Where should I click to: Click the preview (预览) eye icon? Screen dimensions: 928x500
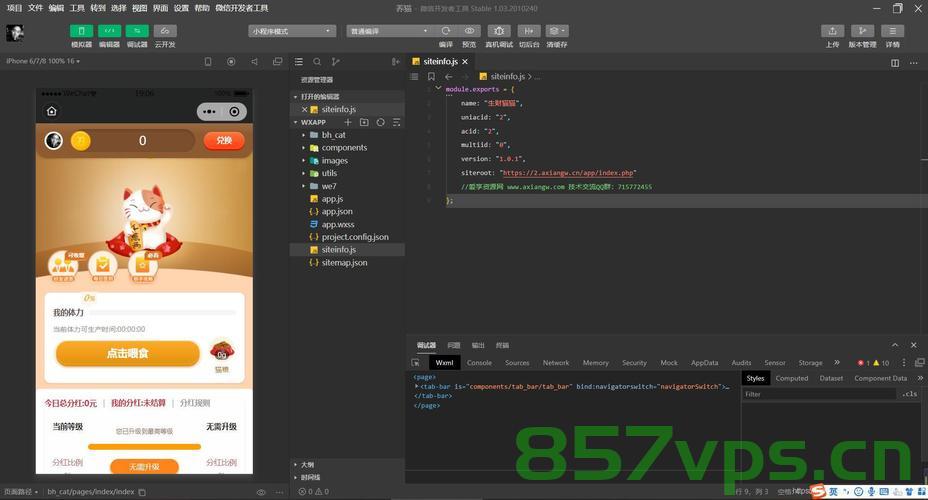(469, 31)
